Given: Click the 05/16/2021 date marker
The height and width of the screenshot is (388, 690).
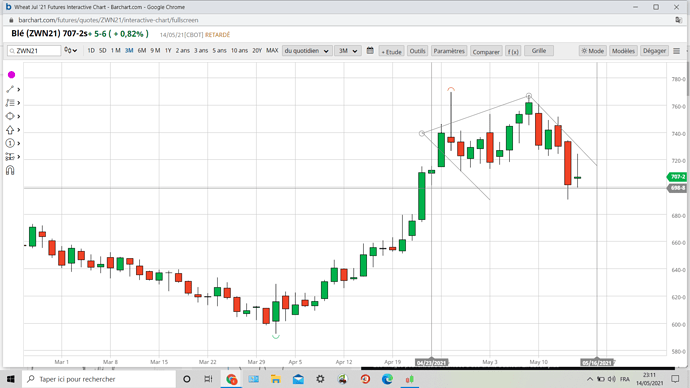Looking at the screenshot, I should point(597,363).
